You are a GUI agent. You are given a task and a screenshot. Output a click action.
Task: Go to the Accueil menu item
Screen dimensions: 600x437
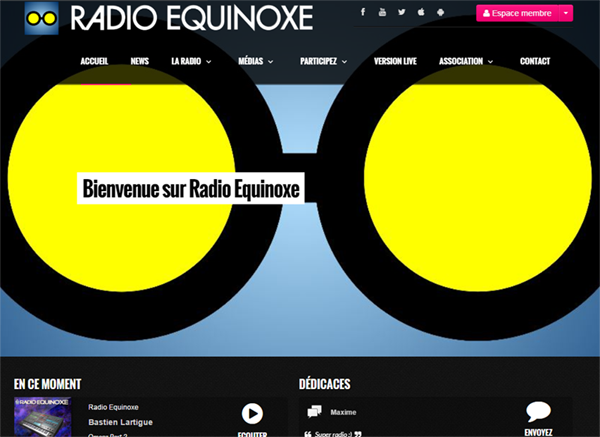[94, 61]
